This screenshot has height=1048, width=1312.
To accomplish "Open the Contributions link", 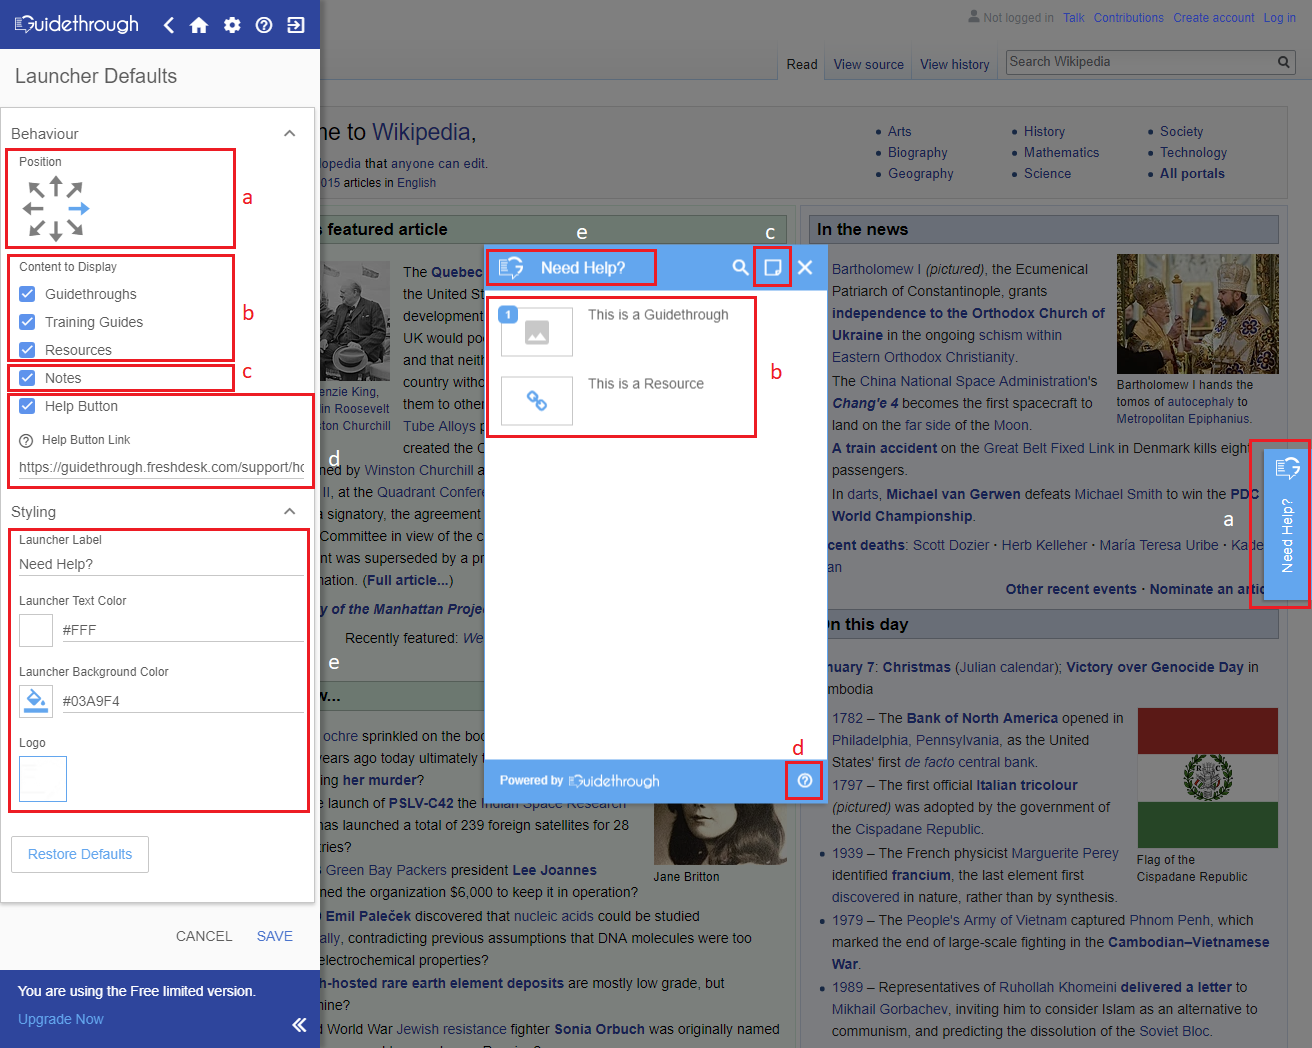I will tap(1128, 18).
